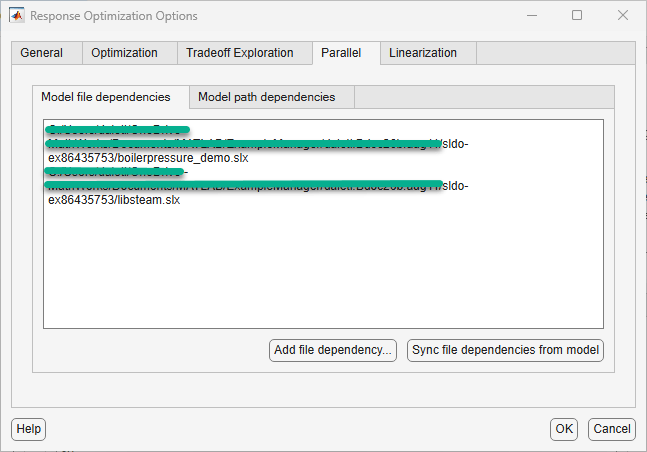Select the boilerpressure_demo.slx dependency entry
Viewport: 647px width, 452px height.
coord(258,144)
